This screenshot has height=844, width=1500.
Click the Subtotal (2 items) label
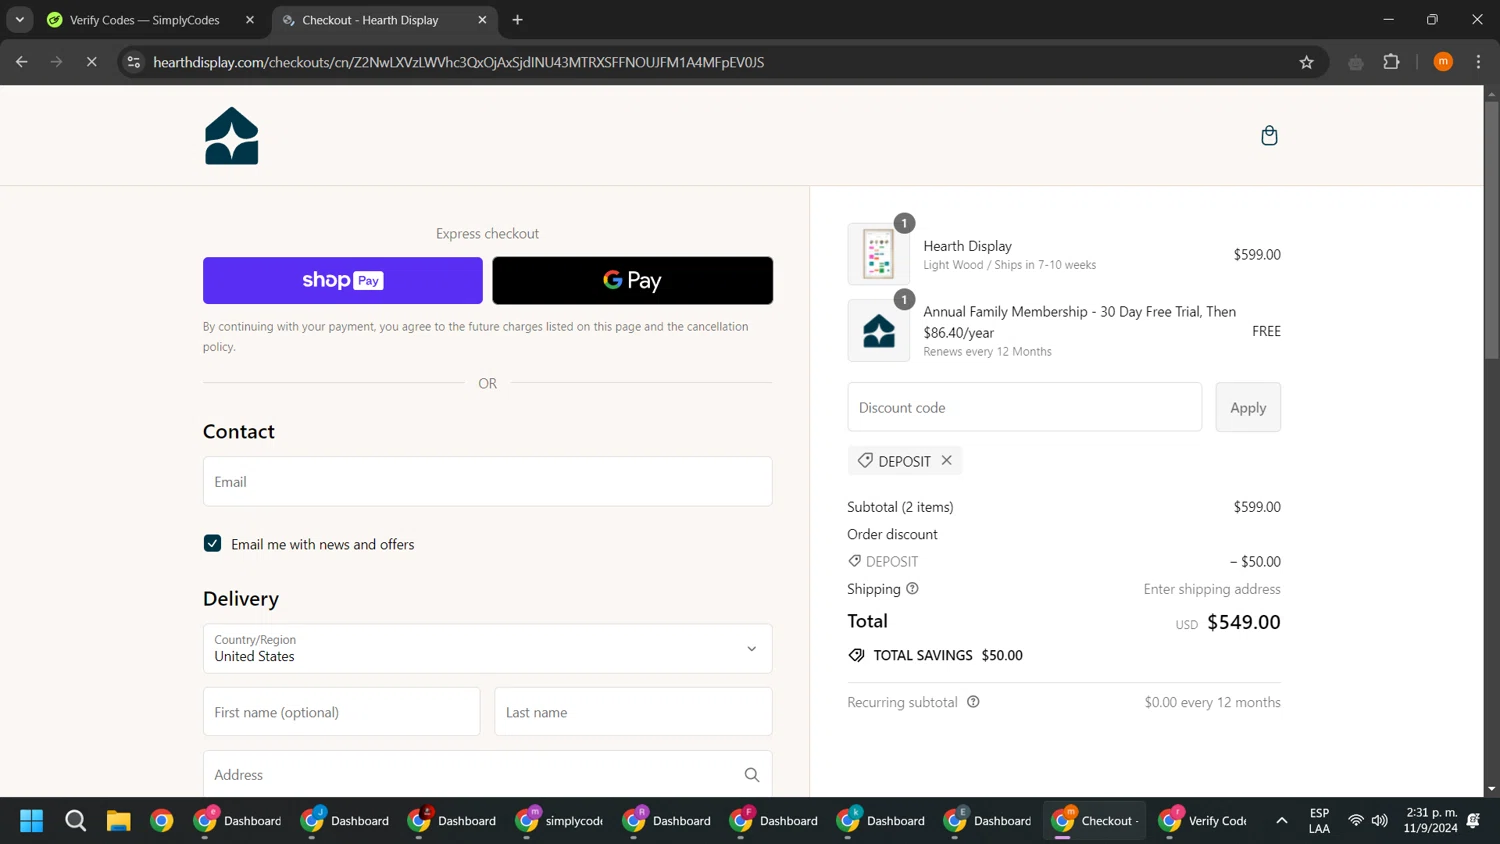pos(900,507)
